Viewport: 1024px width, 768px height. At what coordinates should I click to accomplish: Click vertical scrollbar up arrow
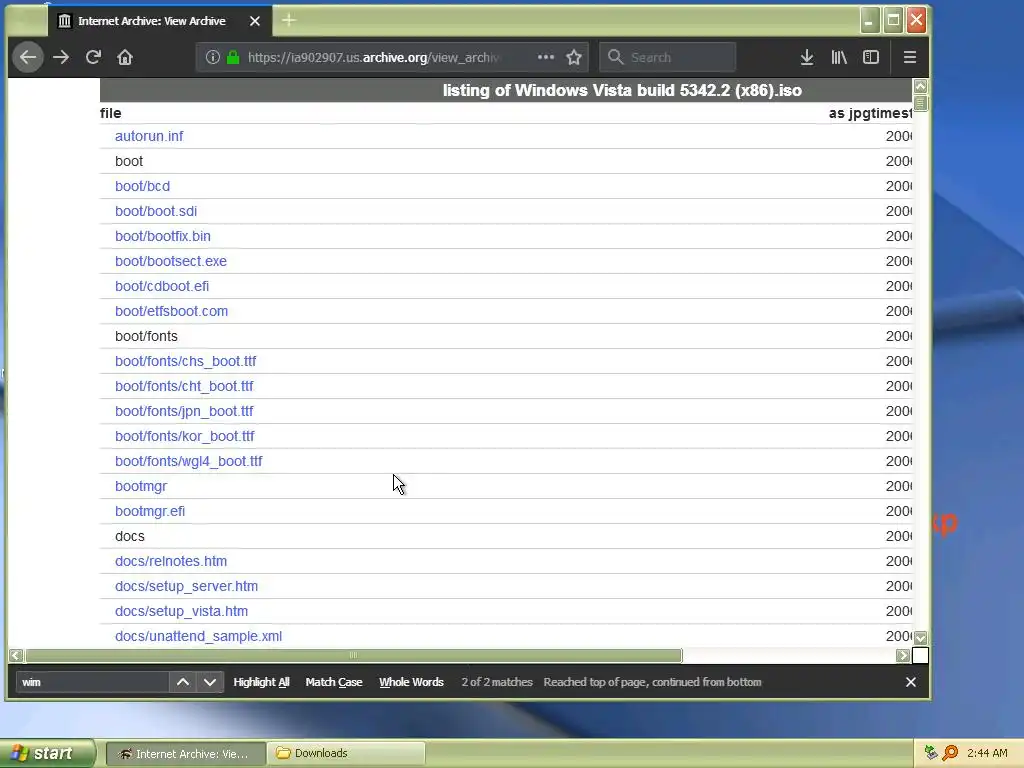[x=920, y=86]
